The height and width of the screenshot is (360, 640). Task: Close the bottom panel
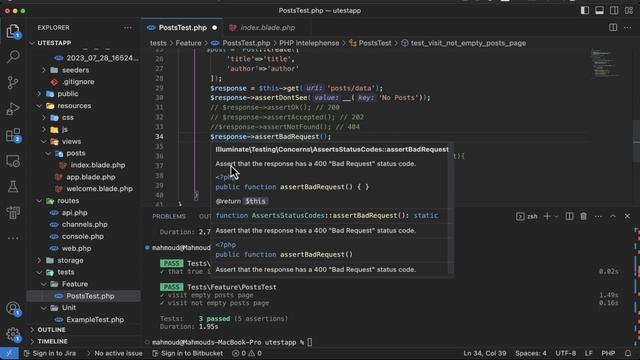627,216
